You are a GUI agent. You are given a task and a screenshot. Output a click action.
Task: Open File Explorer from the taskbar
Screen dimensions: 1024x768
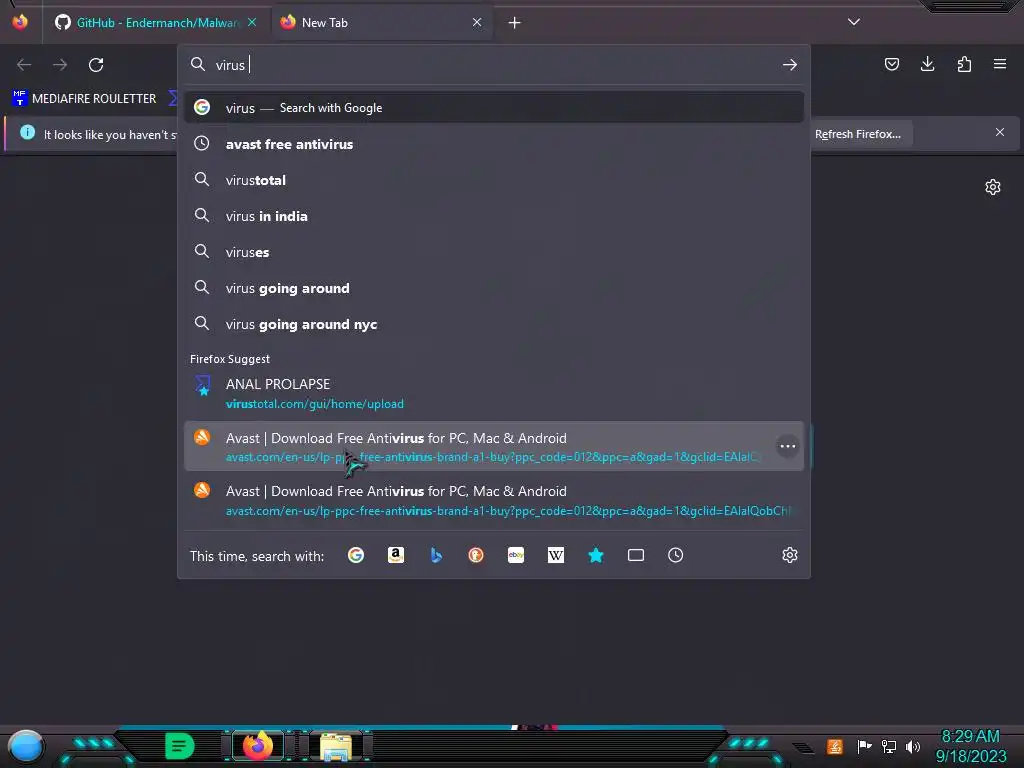pos(336,746)
